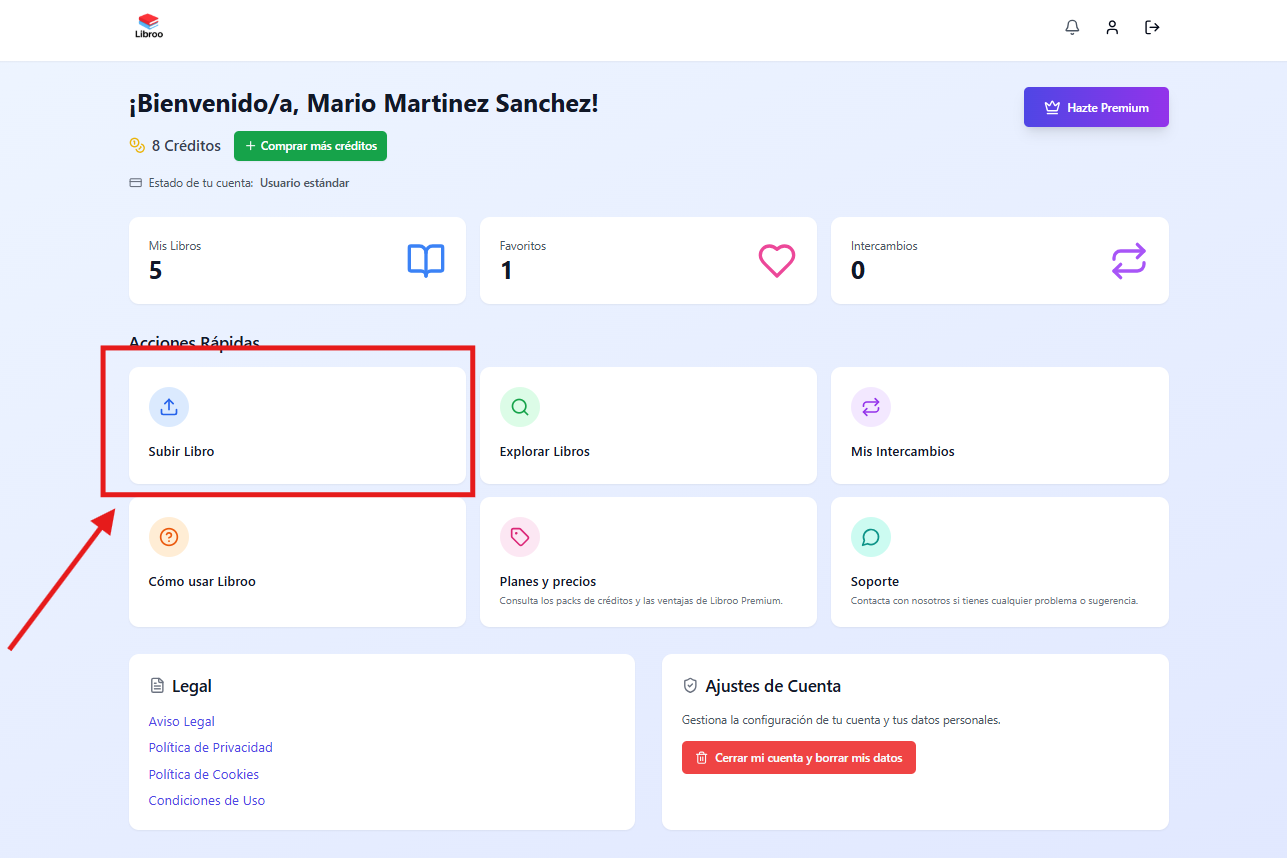Click the Mis Intercambios swap icon

click(871, 407)
